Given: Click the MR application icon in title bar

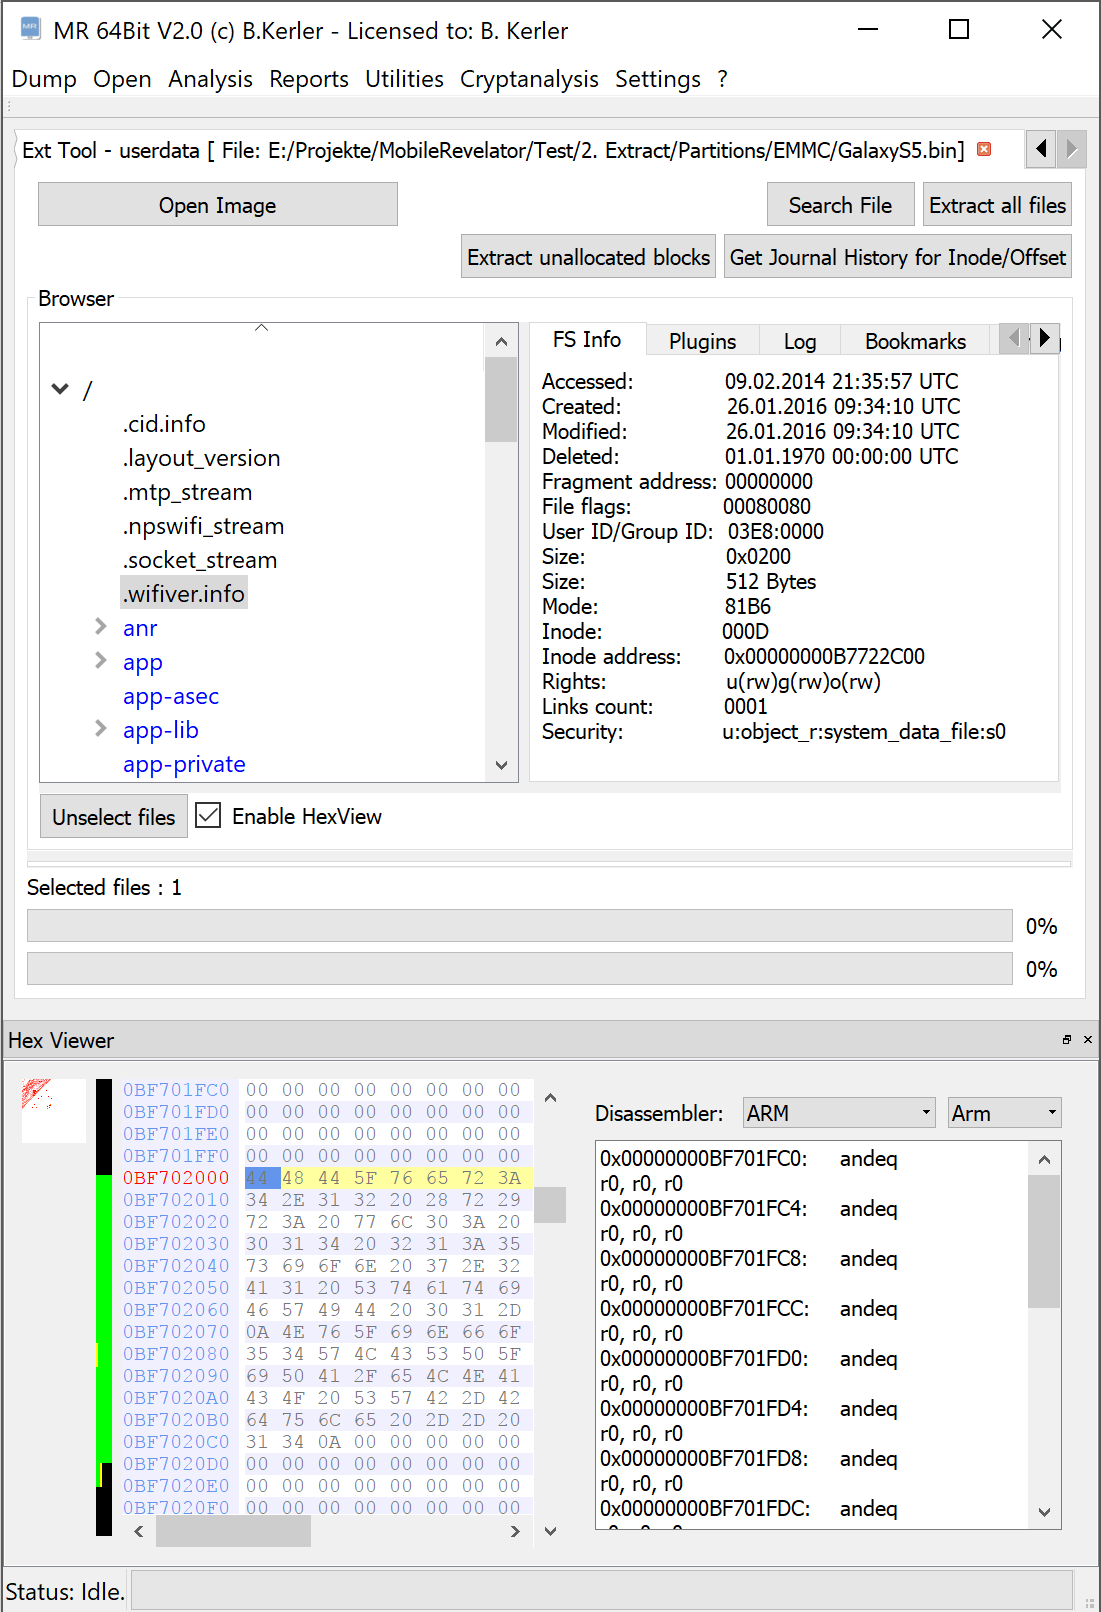Looking at the screenshot, I should tap(31, 29).
